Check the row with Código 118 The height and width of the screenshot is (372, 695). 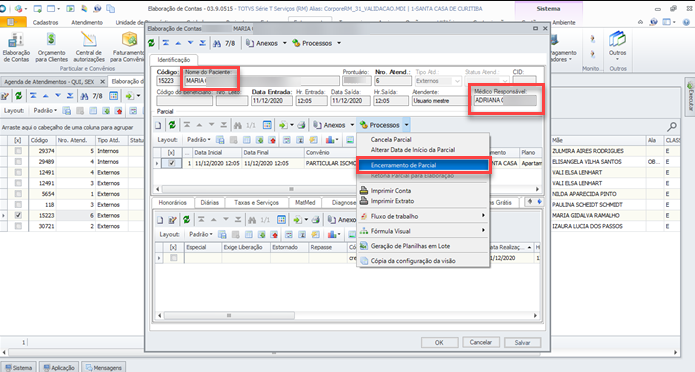18,204
